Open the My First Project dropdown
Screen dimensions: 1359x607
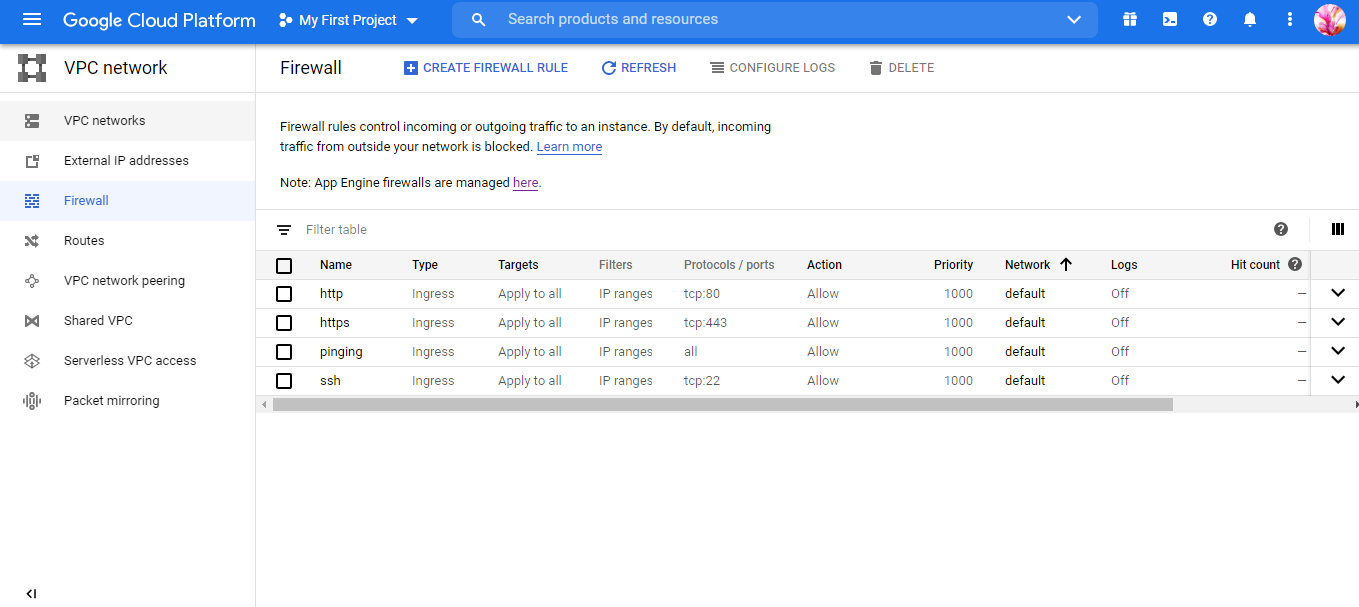coord(348,20)
